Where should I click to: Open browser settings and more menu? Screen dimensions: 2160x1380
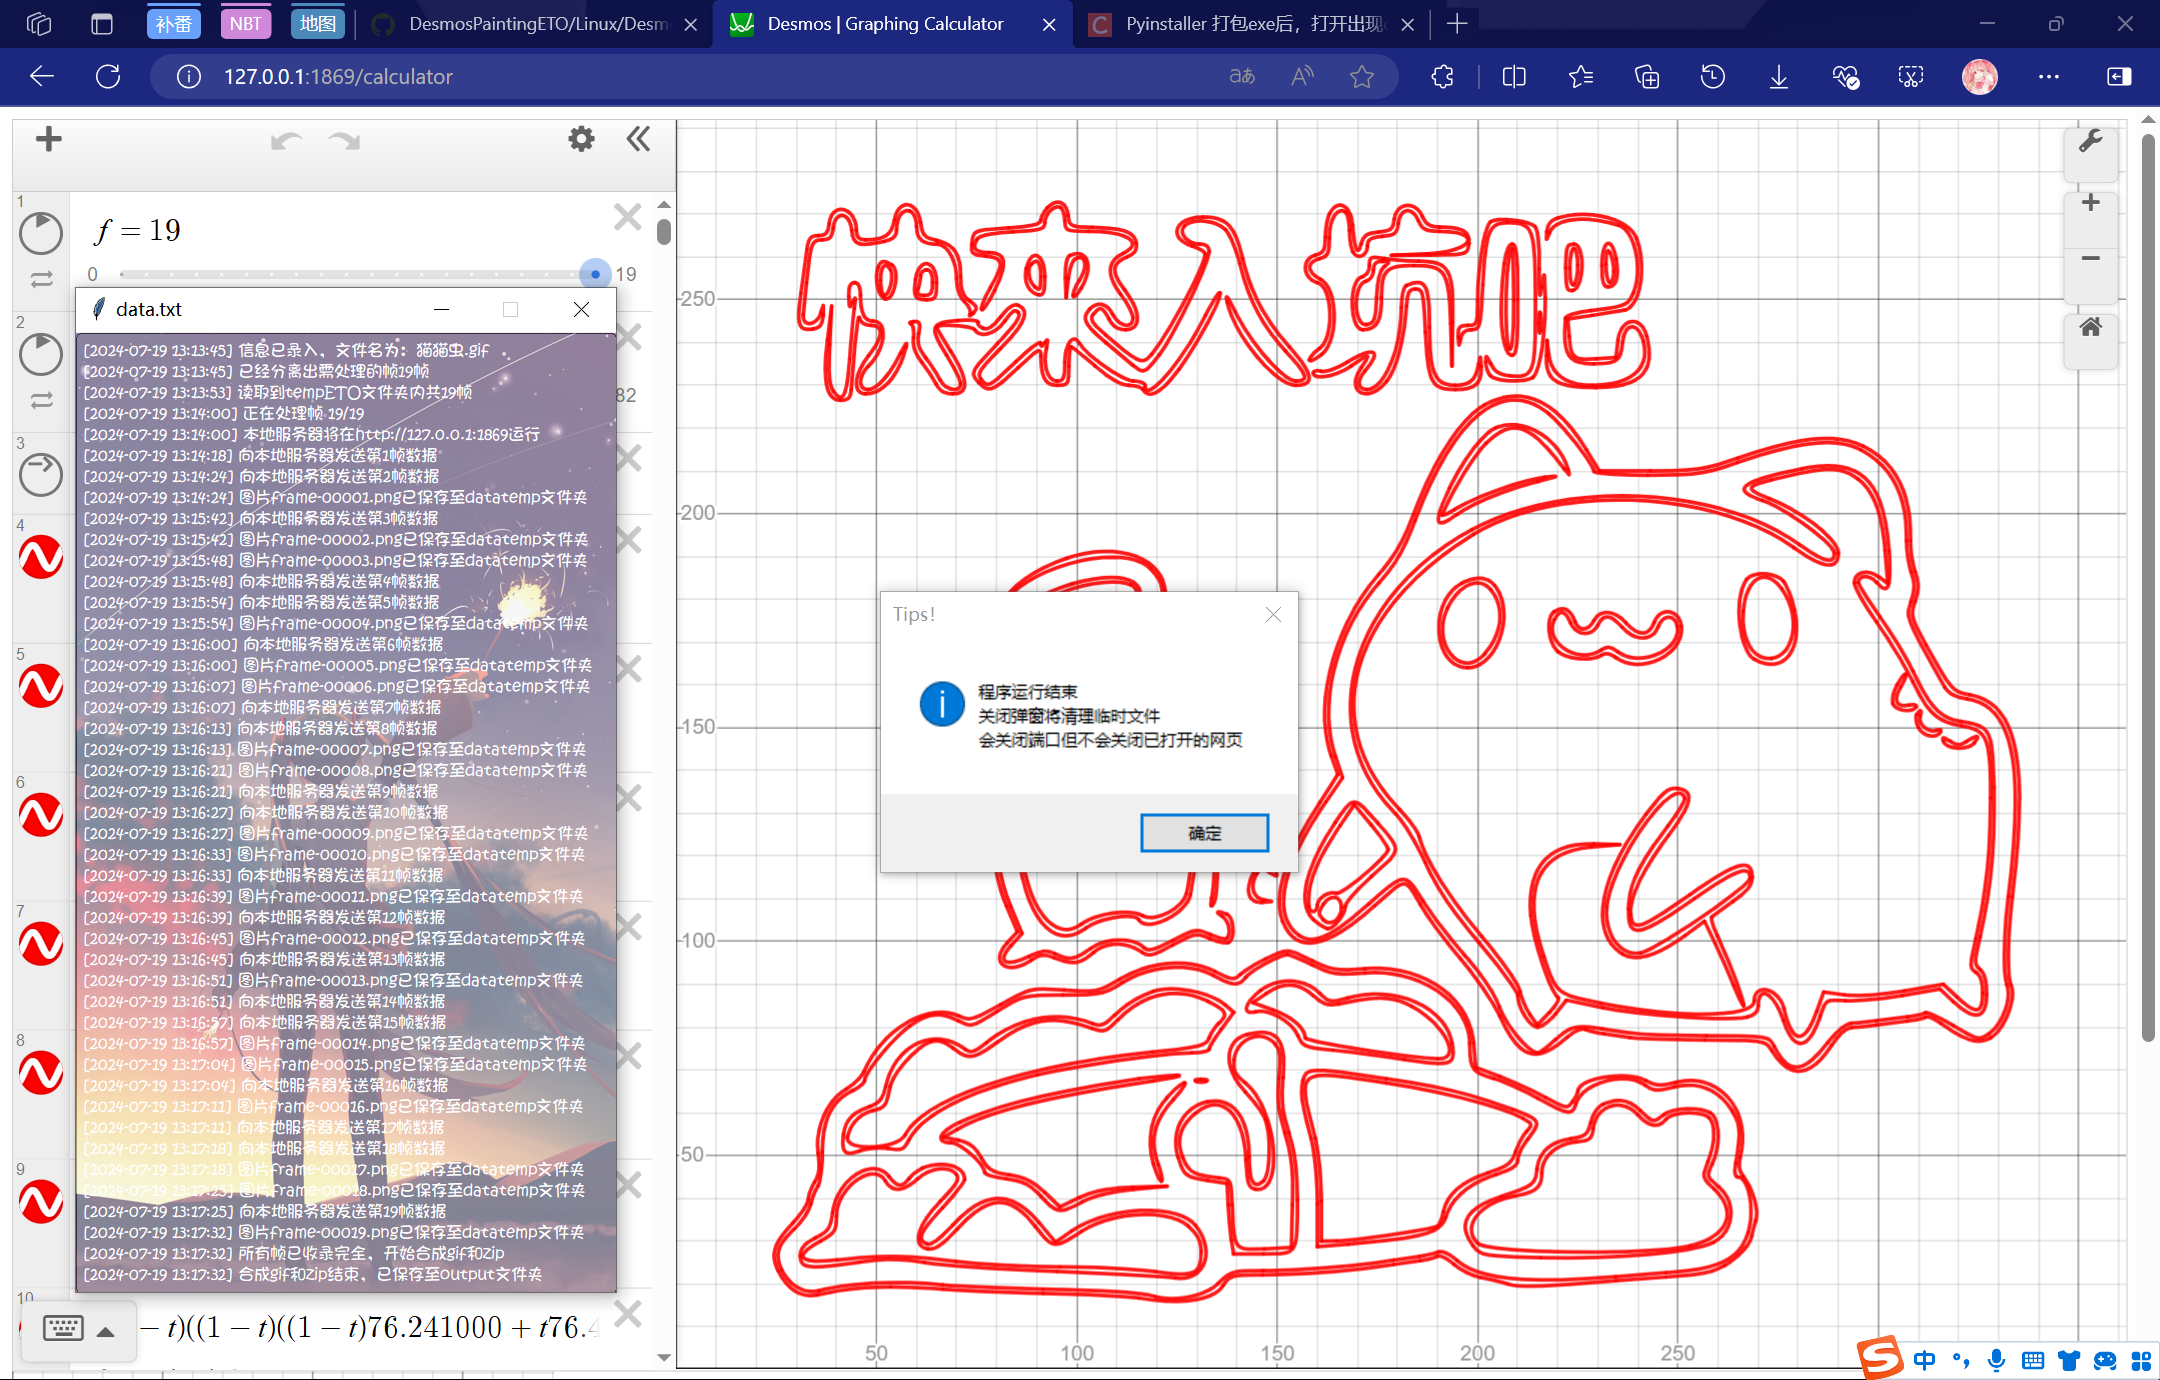(2048, 77)
